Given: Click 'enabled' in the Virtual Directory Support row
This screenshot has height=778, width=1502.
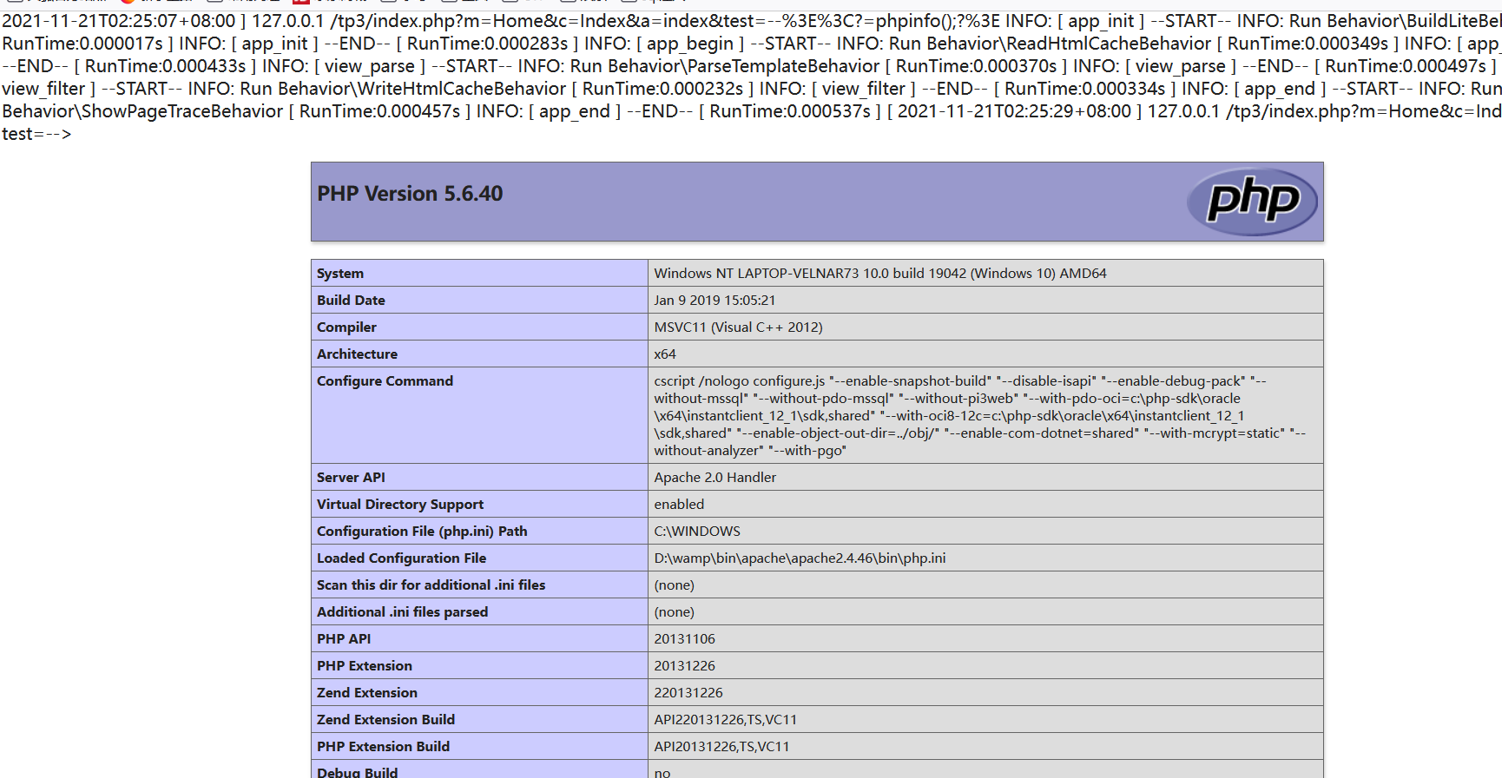Looking at the screenshot, I should click(x=680, y=504).
